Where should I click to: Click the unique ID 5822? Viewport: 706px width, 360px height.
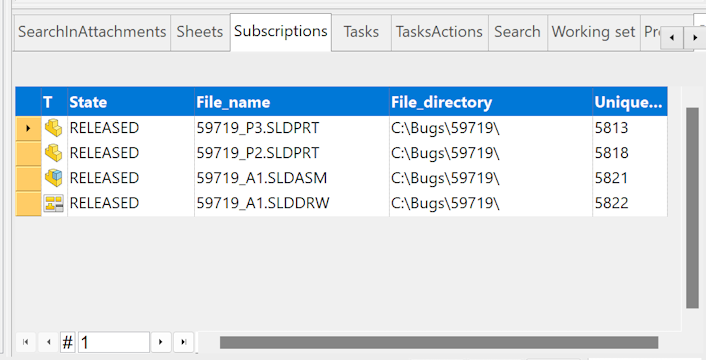click(x=611, y=203)
